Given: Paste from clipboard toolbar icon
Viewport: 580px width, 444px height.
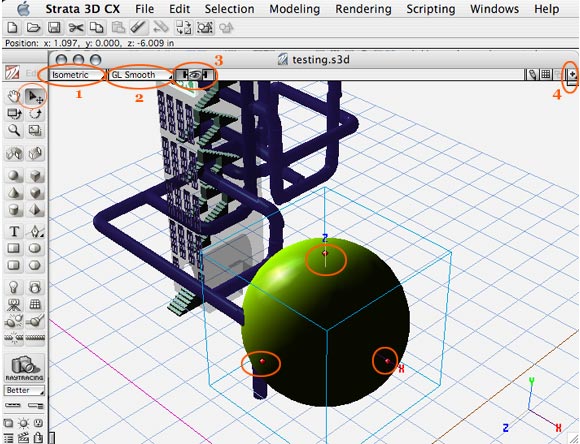Looking at the screenshot, I should tap(118, 28).
